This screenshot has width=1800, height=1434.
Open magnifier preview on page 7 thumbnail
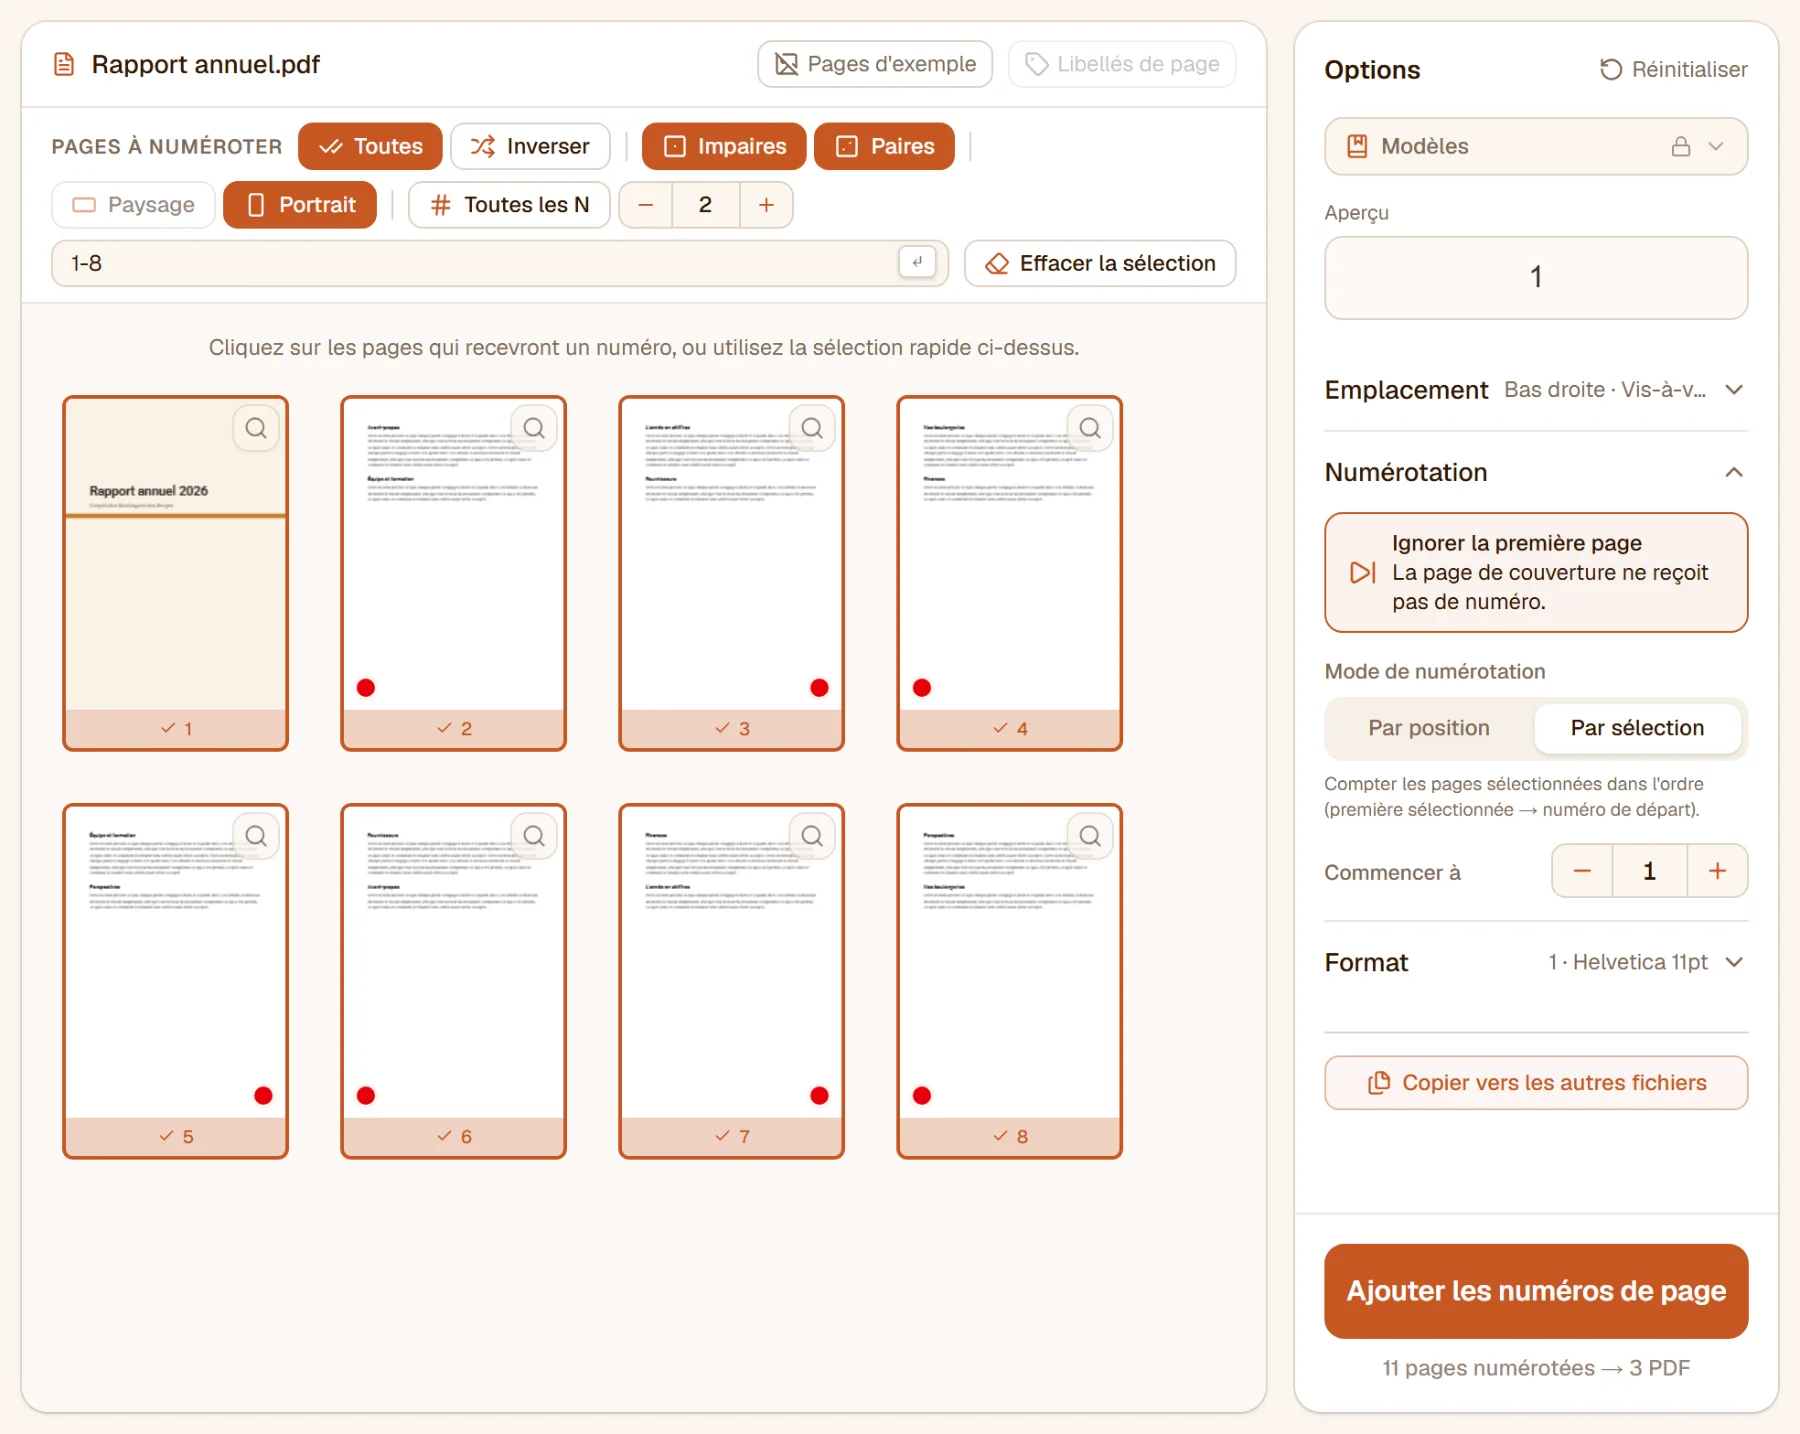(812, 836)
